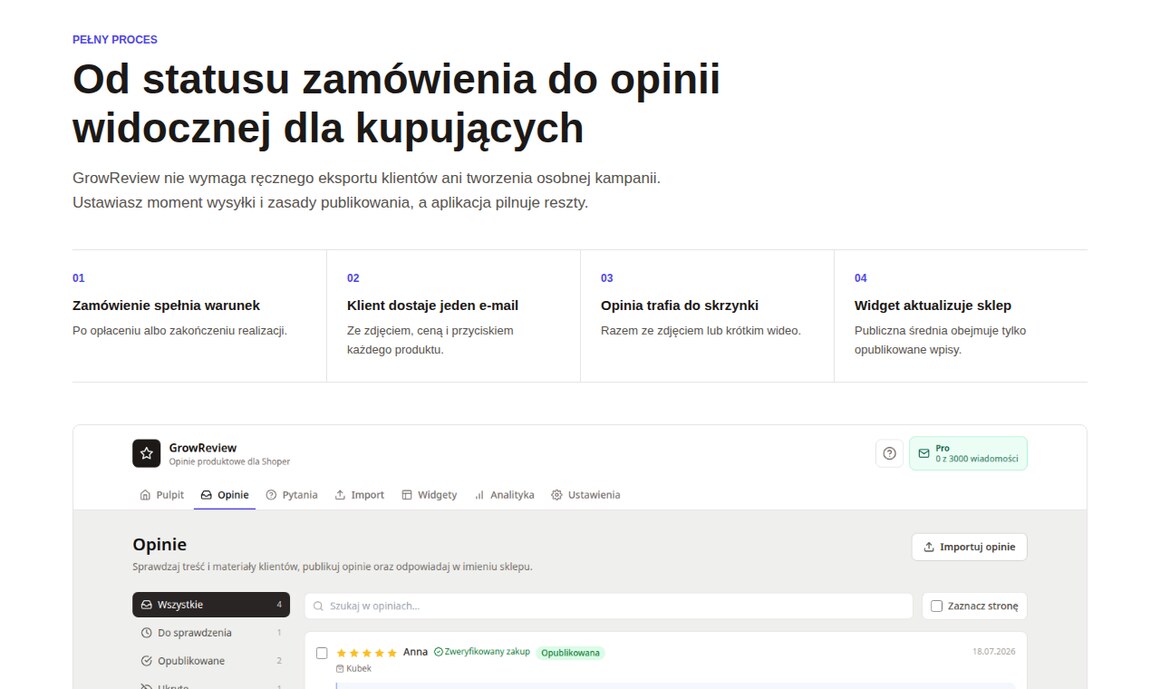Click step heading Klient dostaje jeden e-mail
Image resolution: width=1160 pixels, height=689 pixels.
point(432,306)
